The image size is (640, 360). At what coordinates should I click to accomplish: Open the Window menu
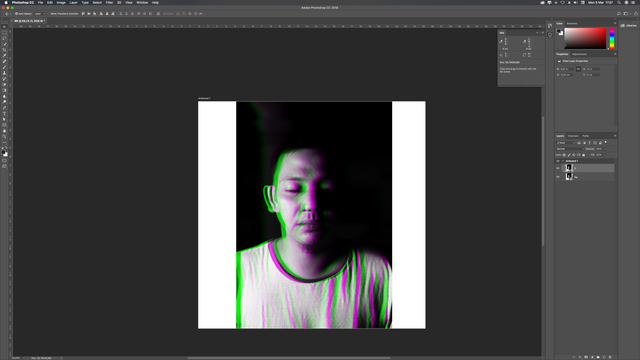coord(142,2)
